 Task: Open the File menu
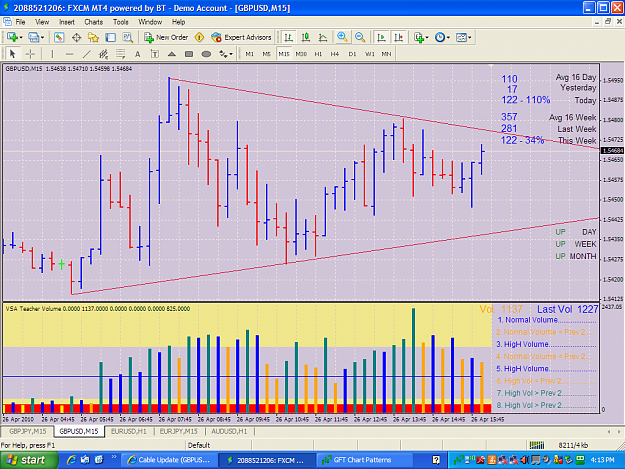[20, 22]
